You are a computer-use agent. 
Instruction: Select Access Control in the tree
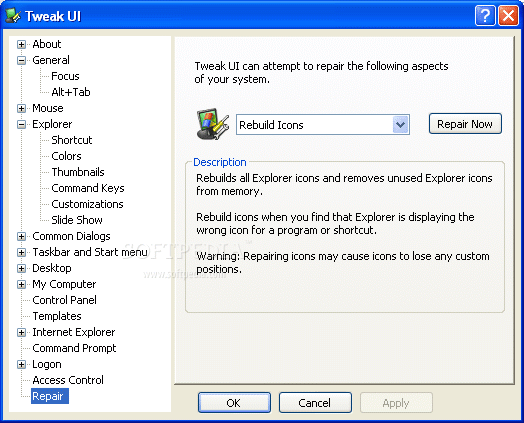point(68,380)
